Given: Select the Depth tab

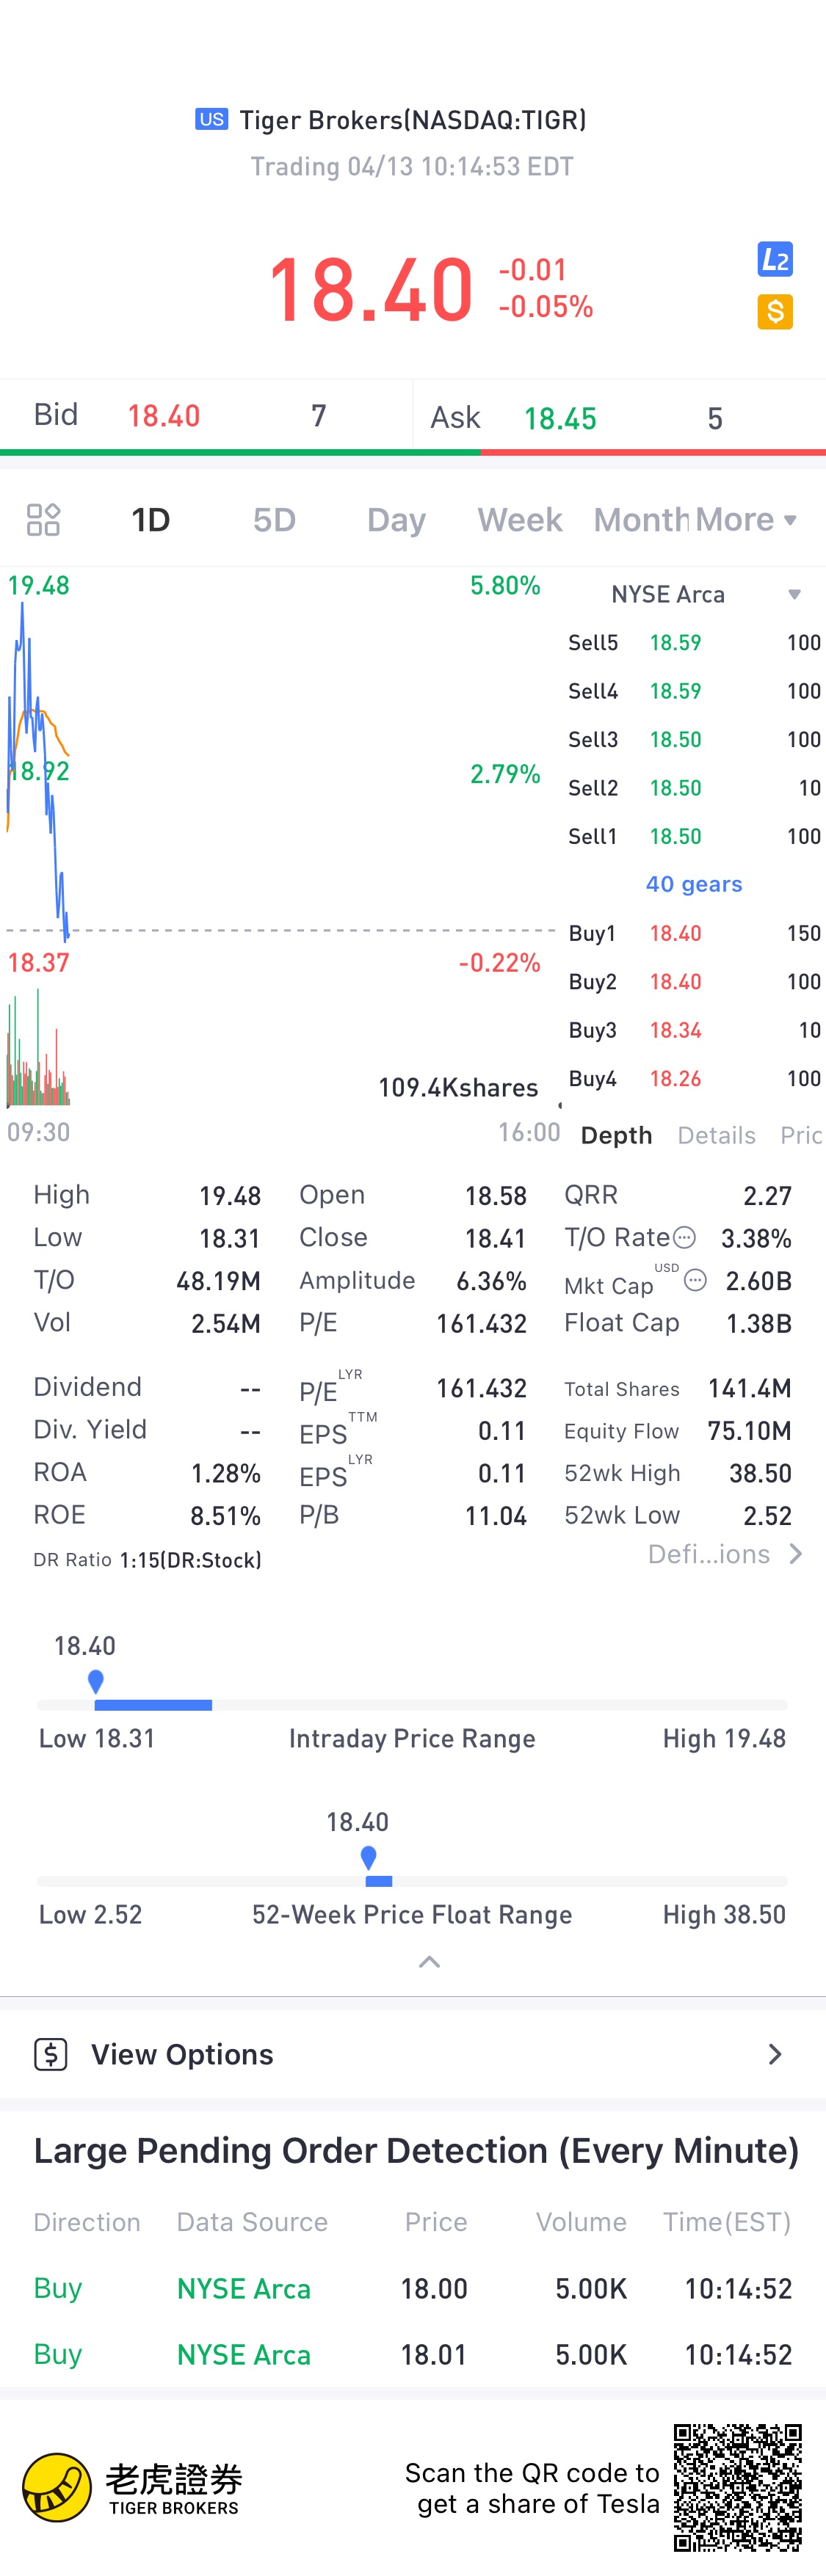Looking at the screenshot, I should pyautogui.click(x=616, y=1135).
